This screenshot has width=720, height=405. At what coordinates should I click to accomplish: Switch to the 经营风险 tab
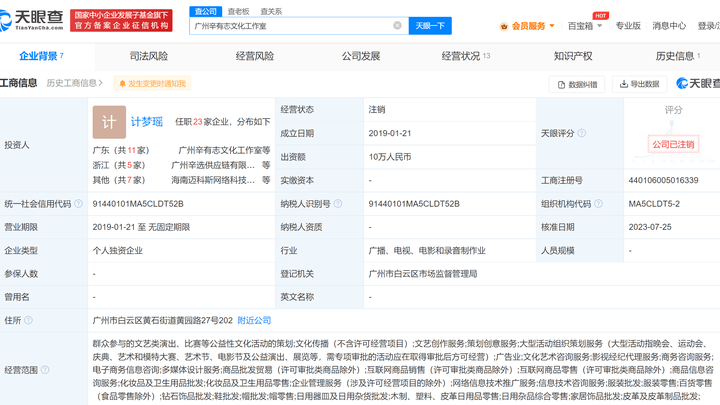[254, 56]
